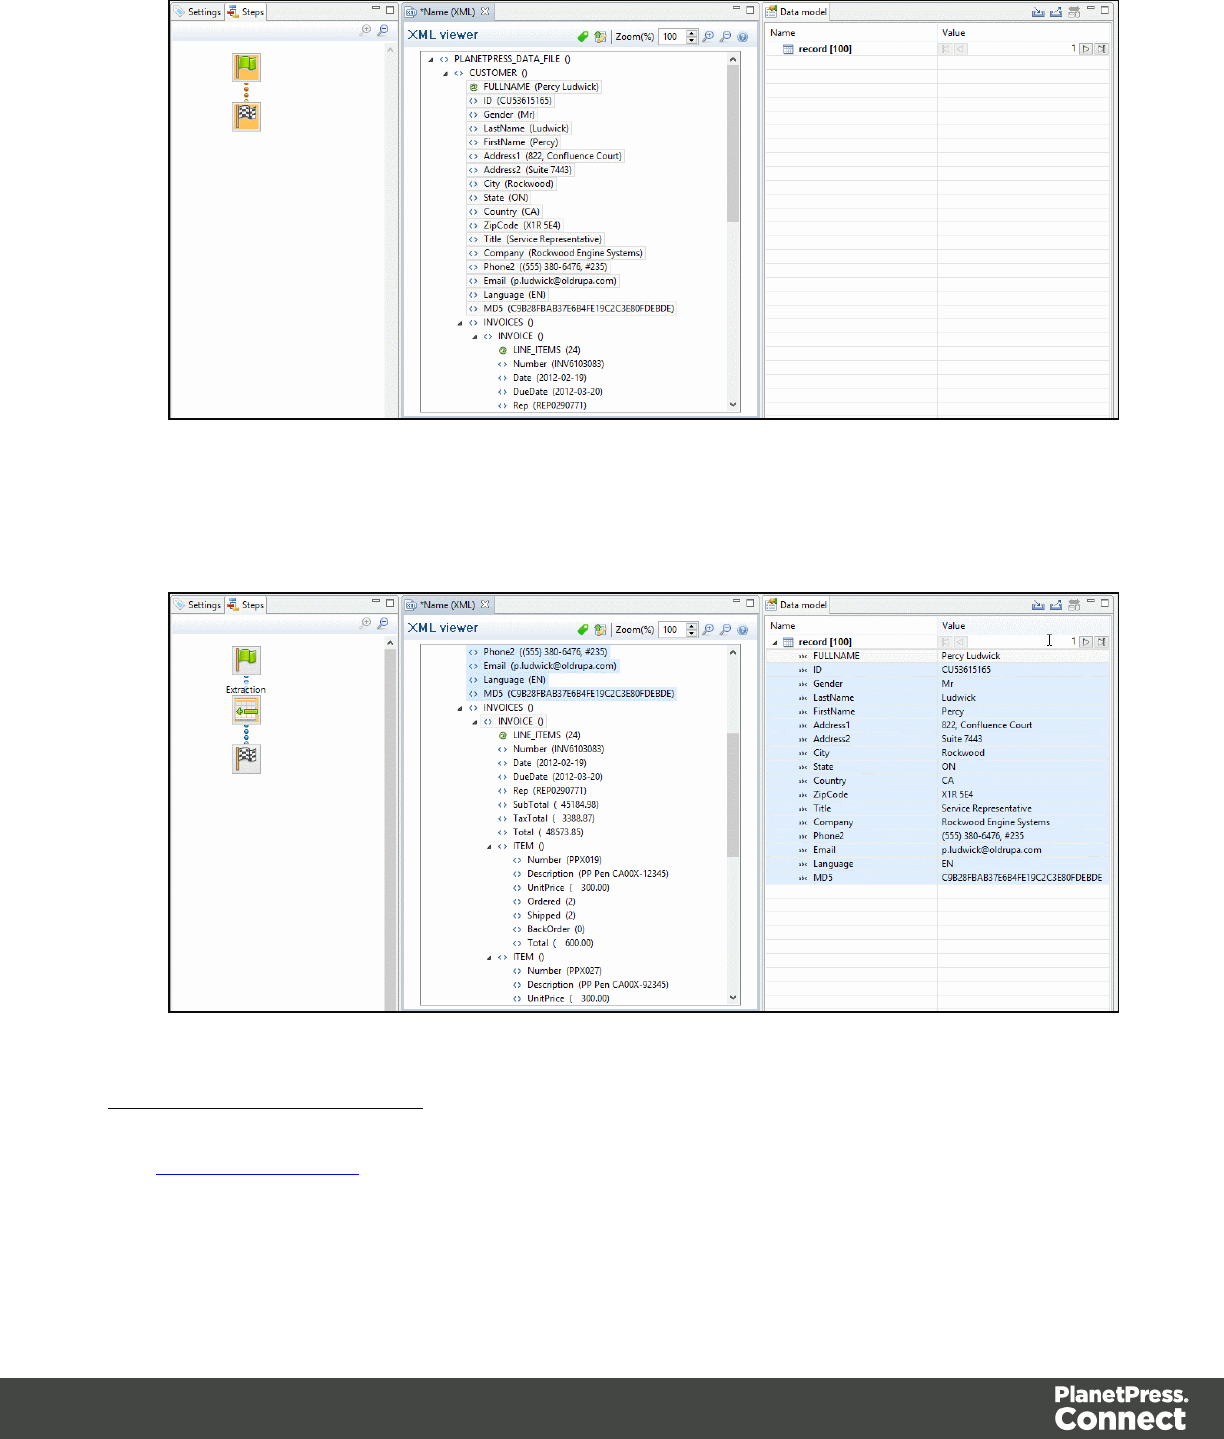Click Zoom(%) field in upper XML viewer
Viewport: 1224px width, 1439px height.
click(672, 37)
